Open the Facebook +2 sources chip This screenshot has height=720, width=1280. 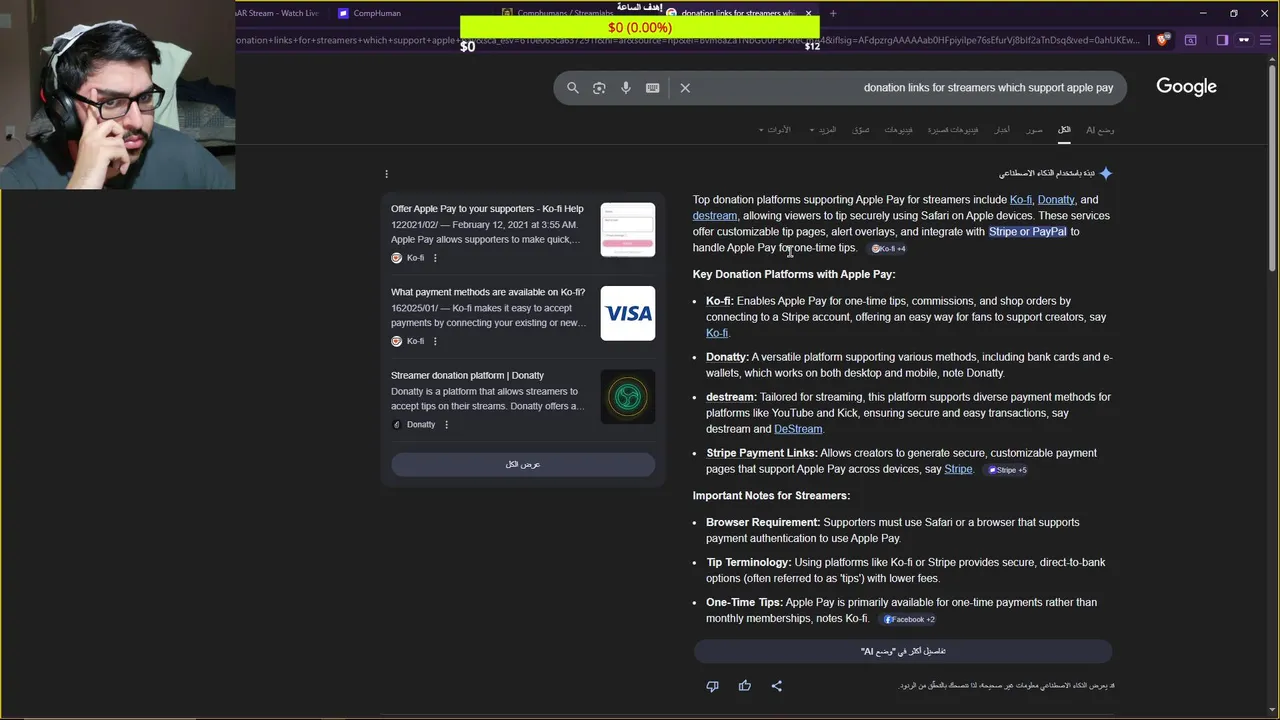click(909, 620)
